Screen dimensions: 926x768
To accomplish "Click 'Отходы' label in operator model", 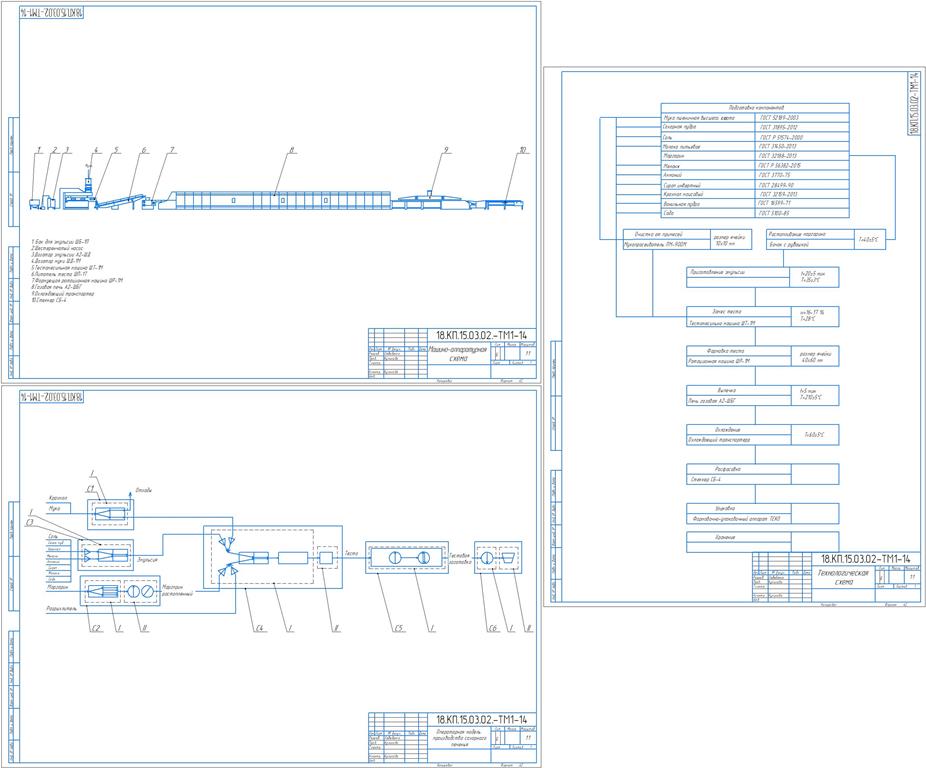I will point(144,490).
